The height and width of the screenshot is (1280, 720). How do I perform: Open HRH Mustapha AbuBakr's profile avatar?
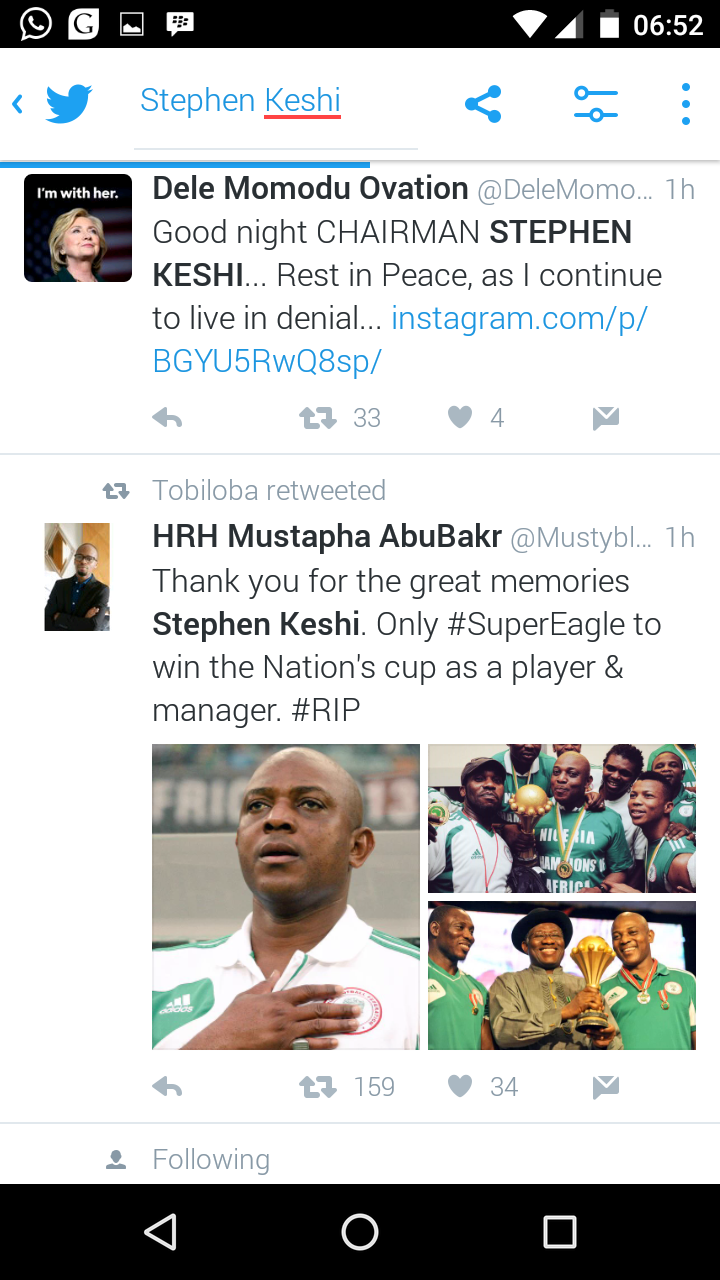point(77,577)
